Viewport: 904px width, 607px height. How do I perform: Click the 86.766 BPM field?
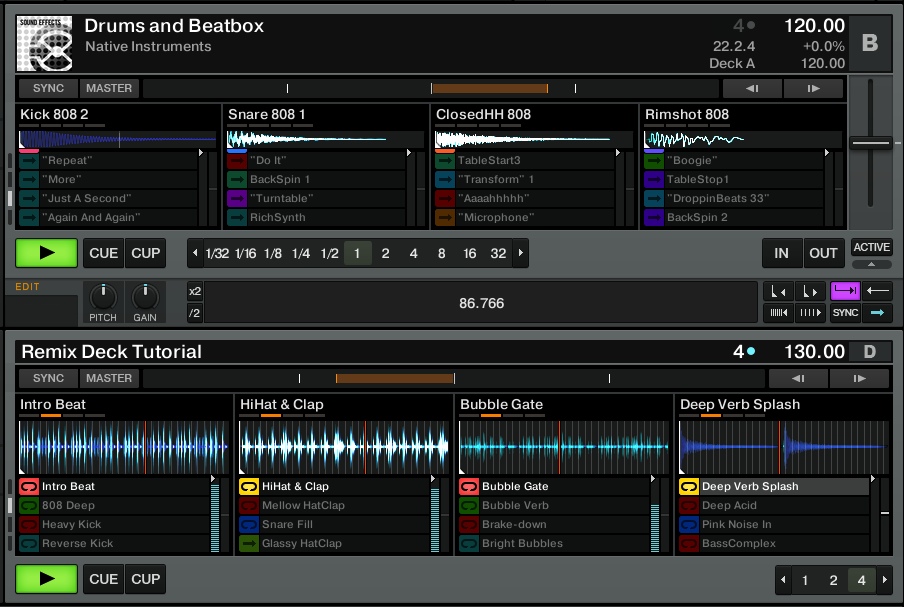481,303
